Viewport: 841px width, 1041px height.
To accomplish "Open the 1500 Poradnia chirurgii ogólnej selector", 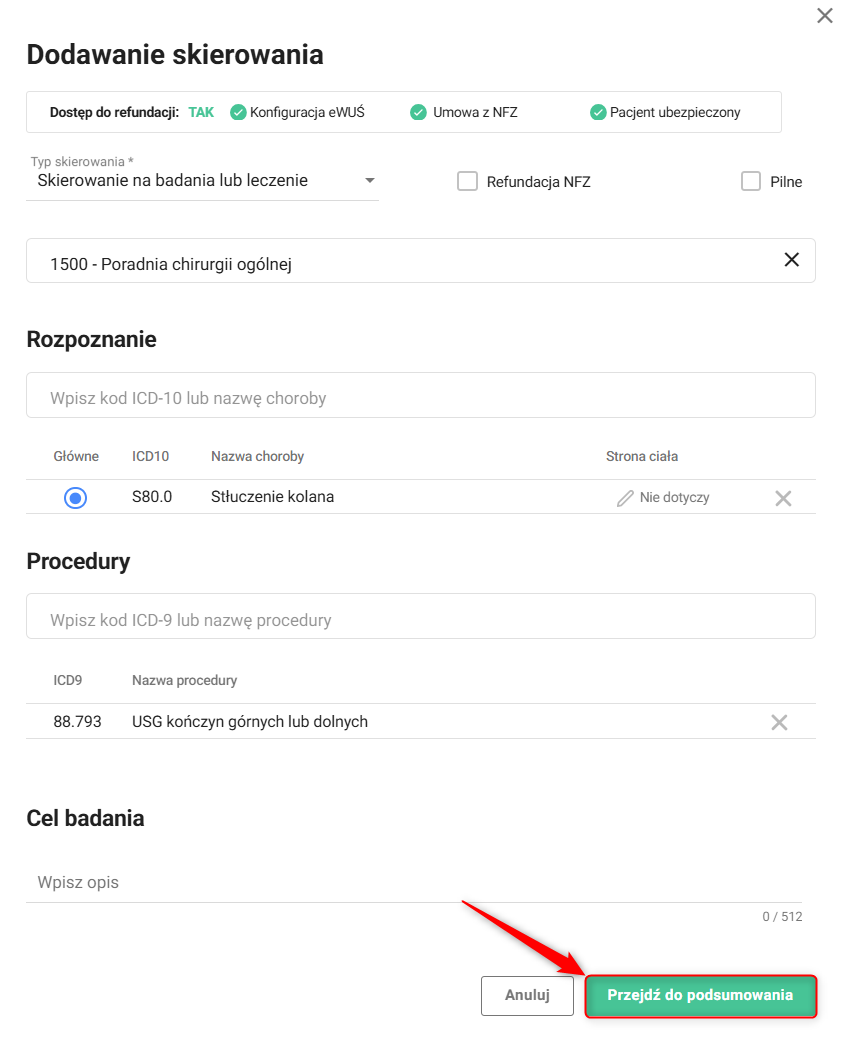I will click(400, 264).
